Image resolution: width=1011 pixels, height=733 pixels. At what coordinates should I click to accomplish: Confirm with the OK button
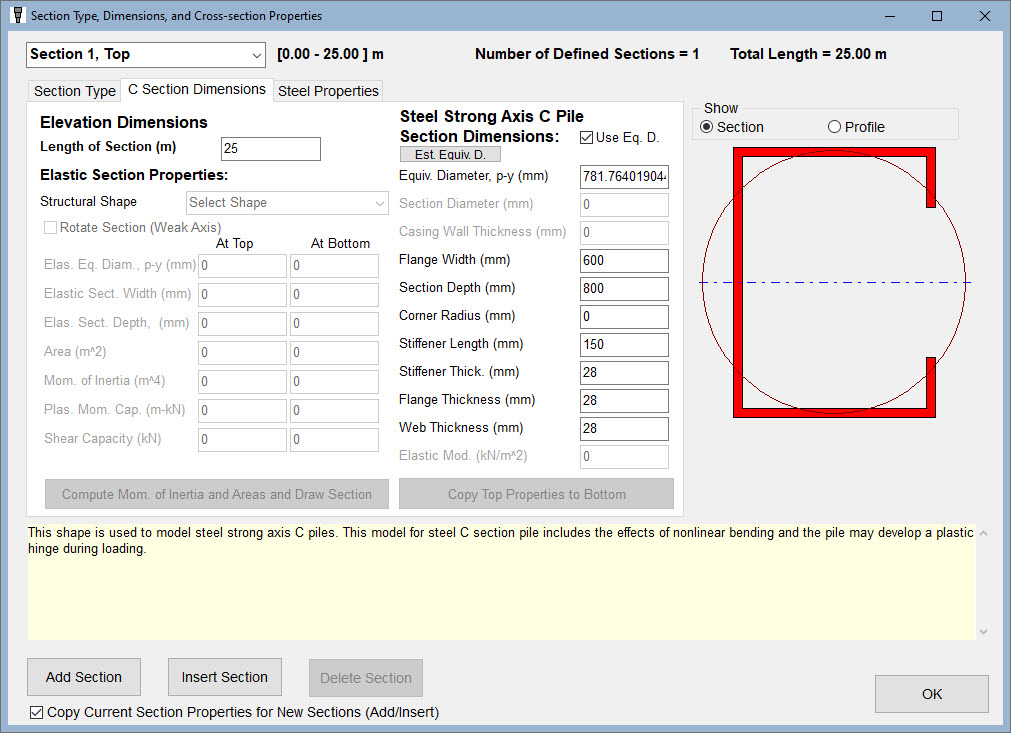(932, 694)
